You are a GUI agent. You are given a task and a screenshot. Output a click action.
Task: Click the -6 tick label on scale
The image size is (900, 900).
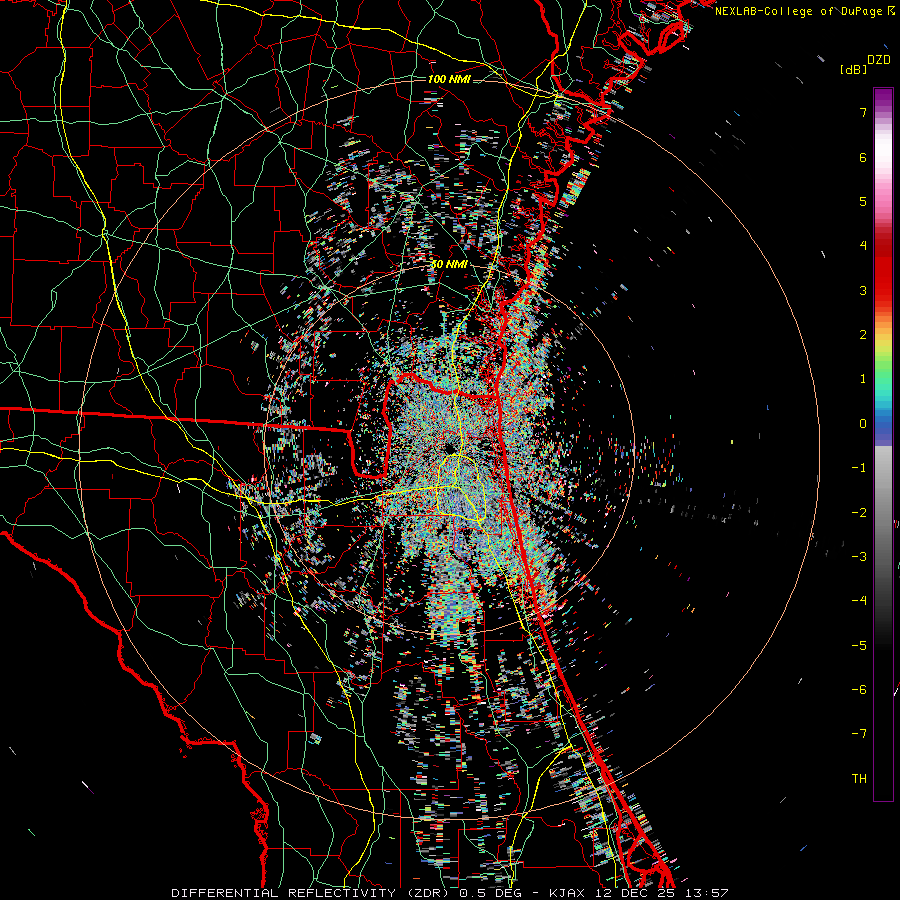click(x=859, y=690)
